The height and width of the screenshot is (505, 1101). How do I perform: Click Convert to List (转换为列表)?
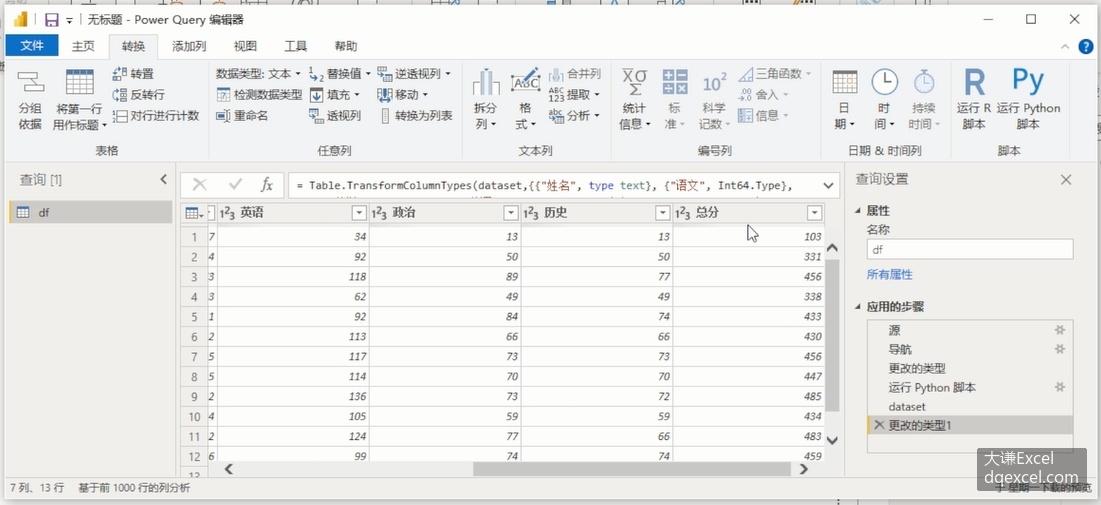click(416, 116)
